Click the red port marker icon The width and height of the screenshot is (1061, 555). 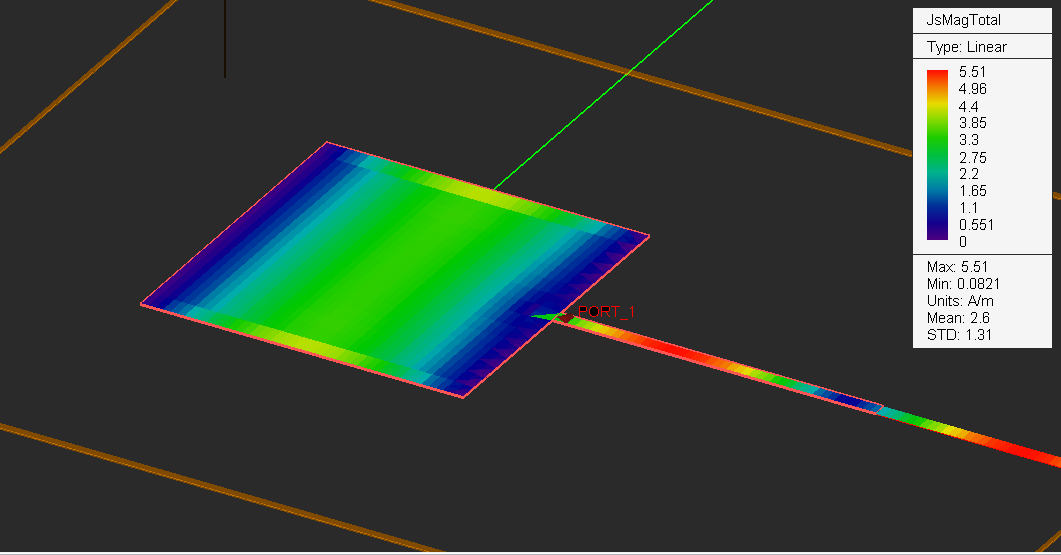565,317
